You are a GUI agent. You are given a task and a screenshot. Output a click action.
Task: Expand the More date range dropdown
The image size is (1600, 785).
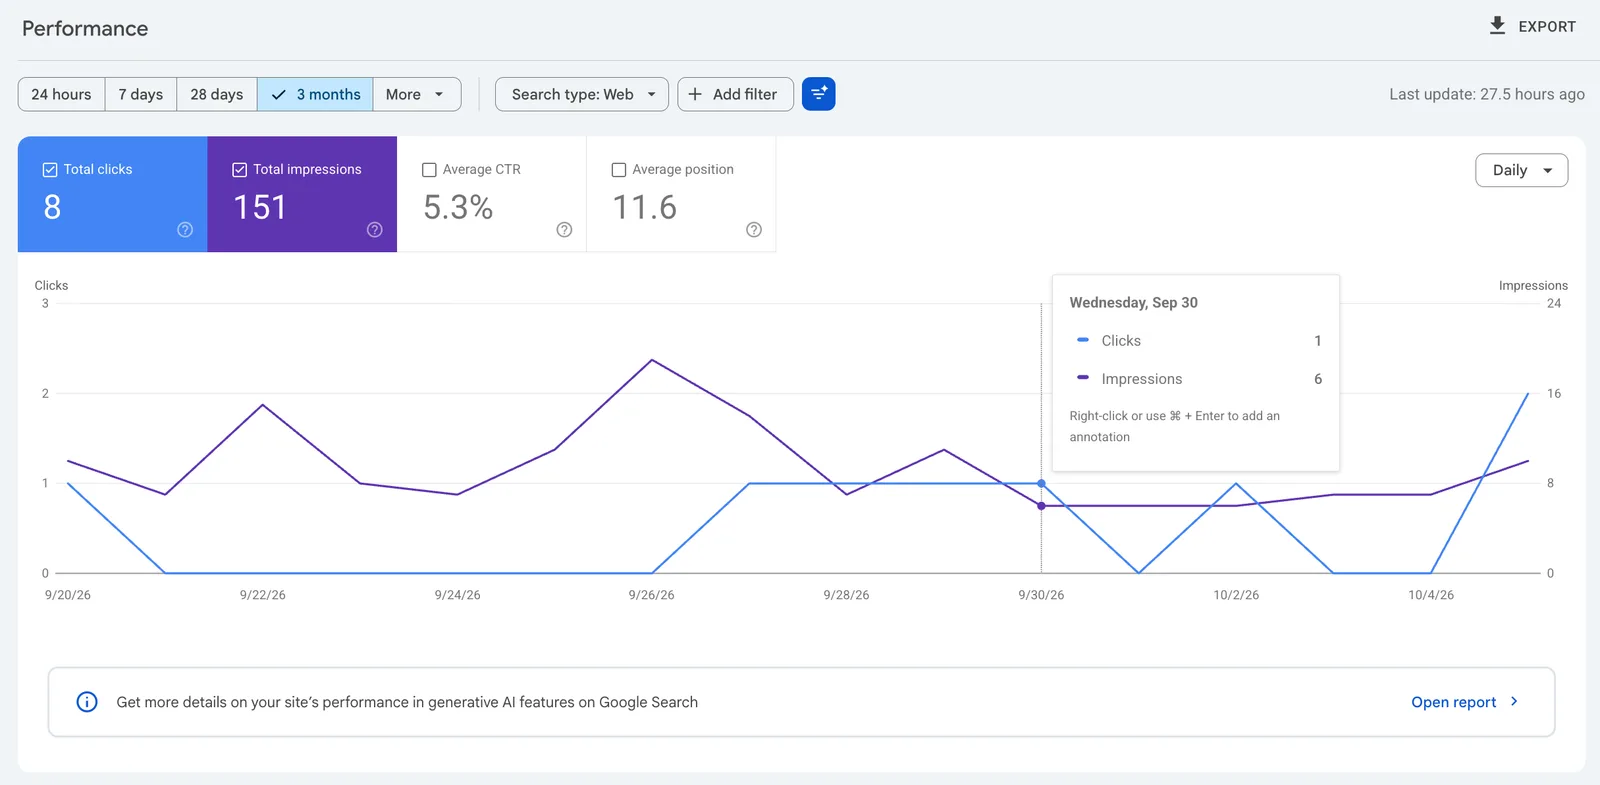click(x=416, y=94)
